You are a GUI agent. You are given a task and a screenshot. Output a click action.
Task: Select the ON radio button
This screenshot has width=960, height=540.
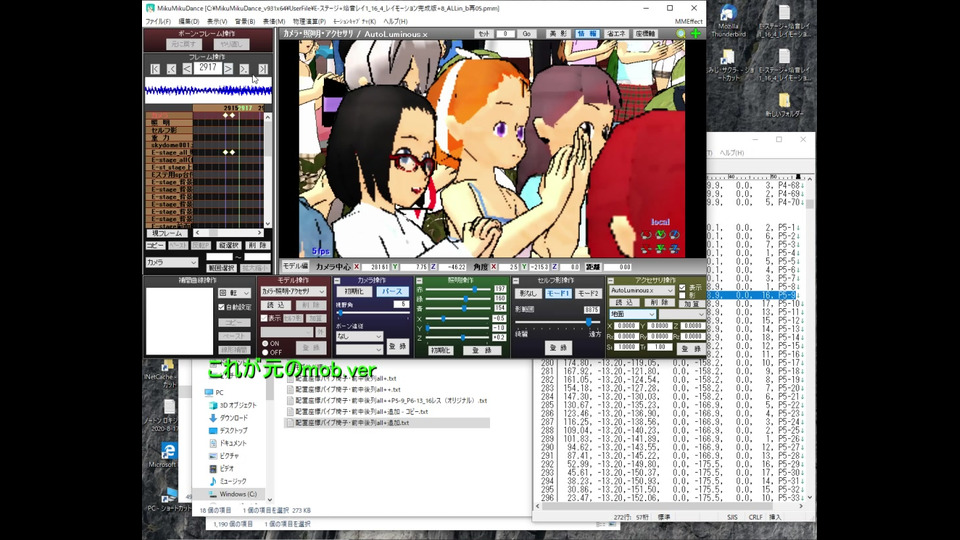(x=265, y=344)
